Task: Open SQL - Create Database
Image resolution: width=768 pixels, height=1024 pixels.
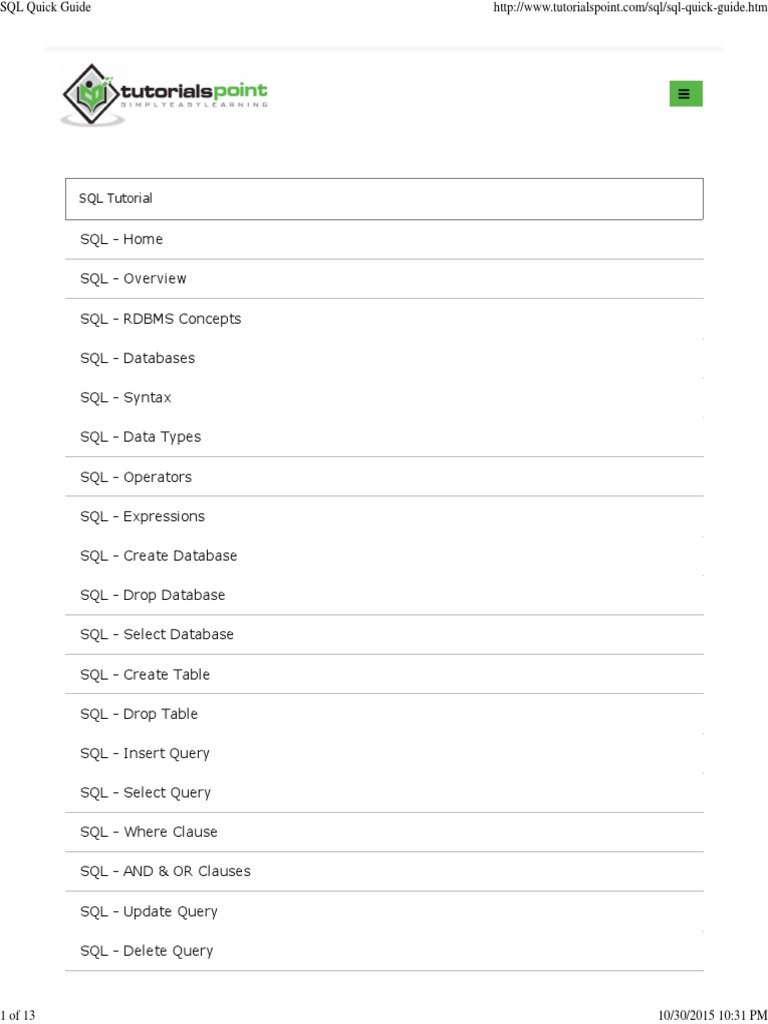Action: coord(159,556)
